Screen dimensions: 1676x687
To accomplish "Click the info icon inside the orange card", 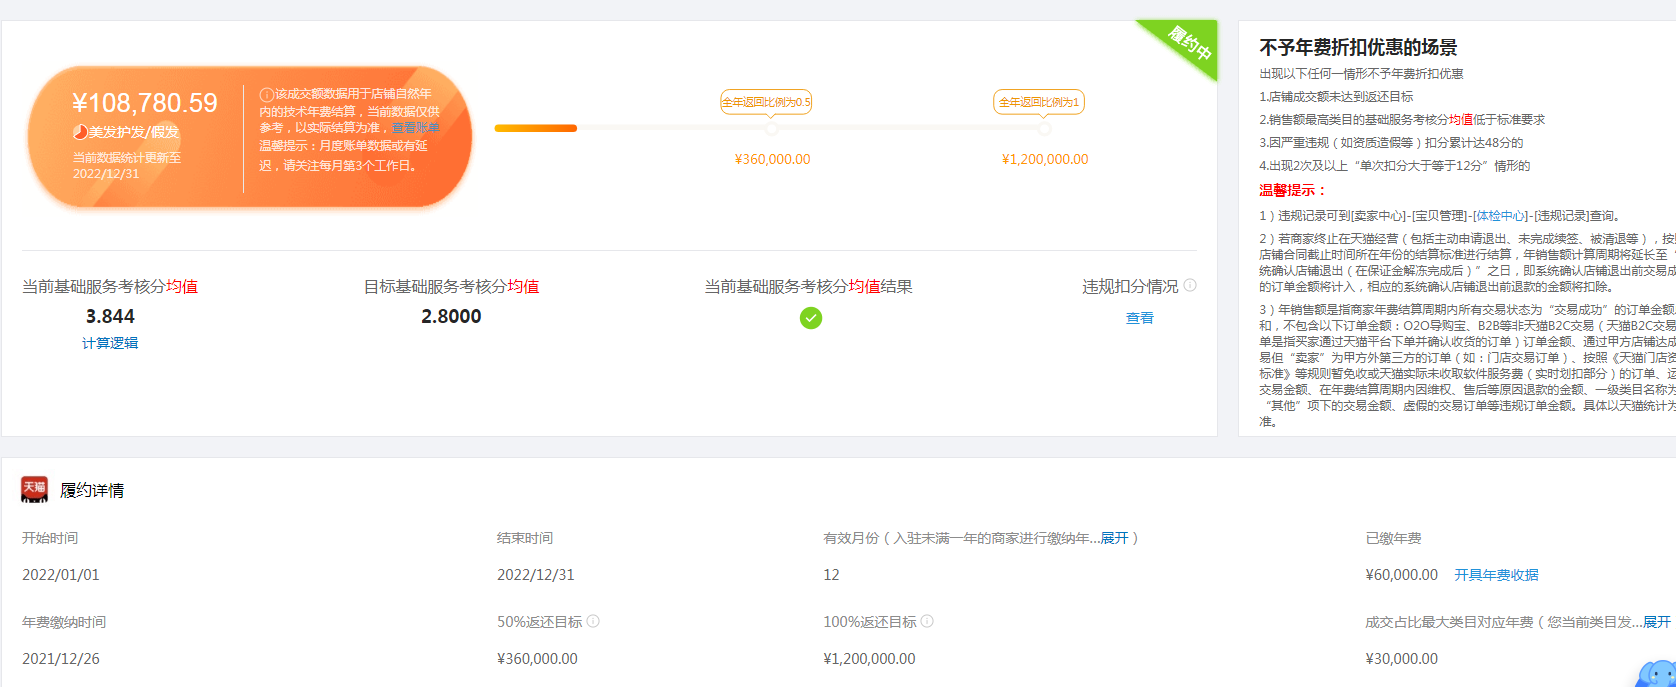I will (x=267, y=95).
